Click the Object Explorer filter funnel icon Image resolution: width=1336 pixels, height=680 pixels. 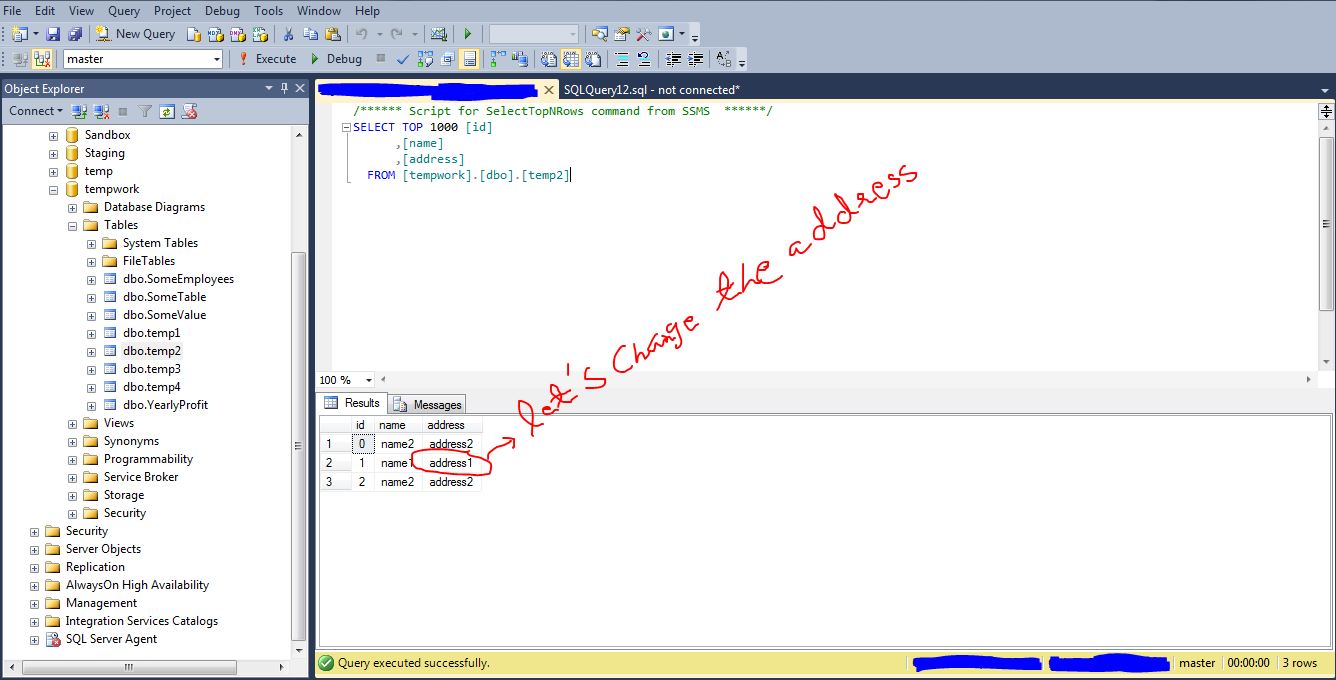[145, 111]
